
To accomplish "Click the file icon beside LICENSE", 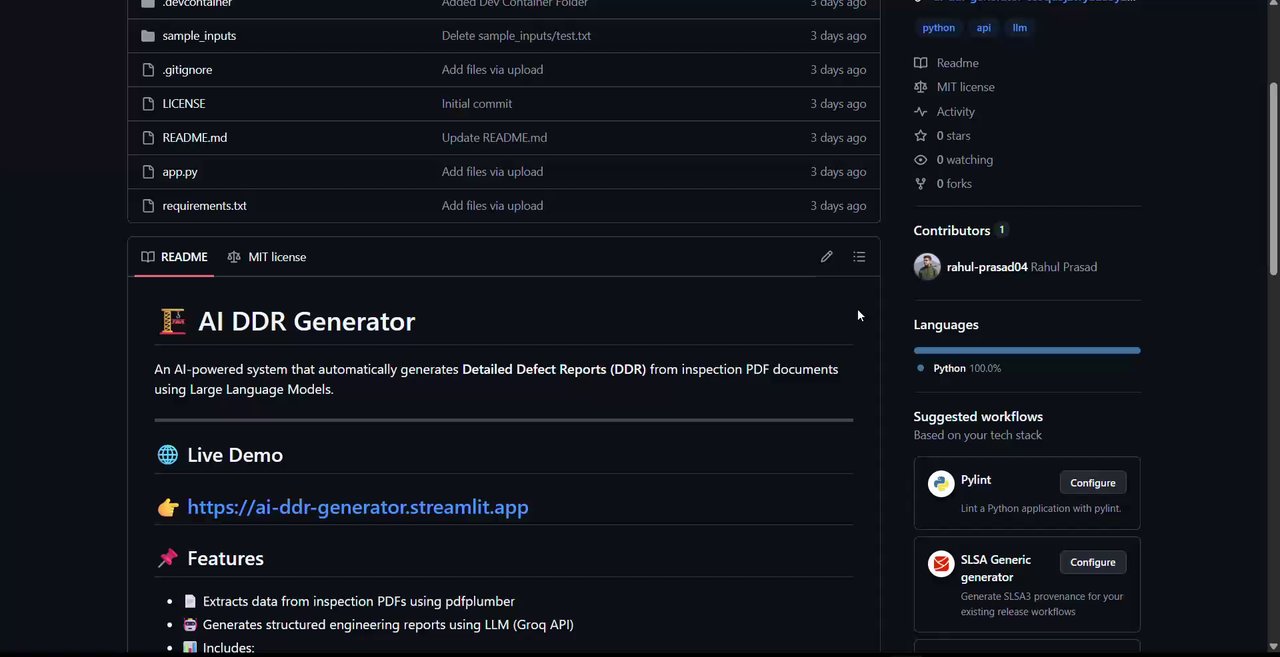I will tap(148, 103).
